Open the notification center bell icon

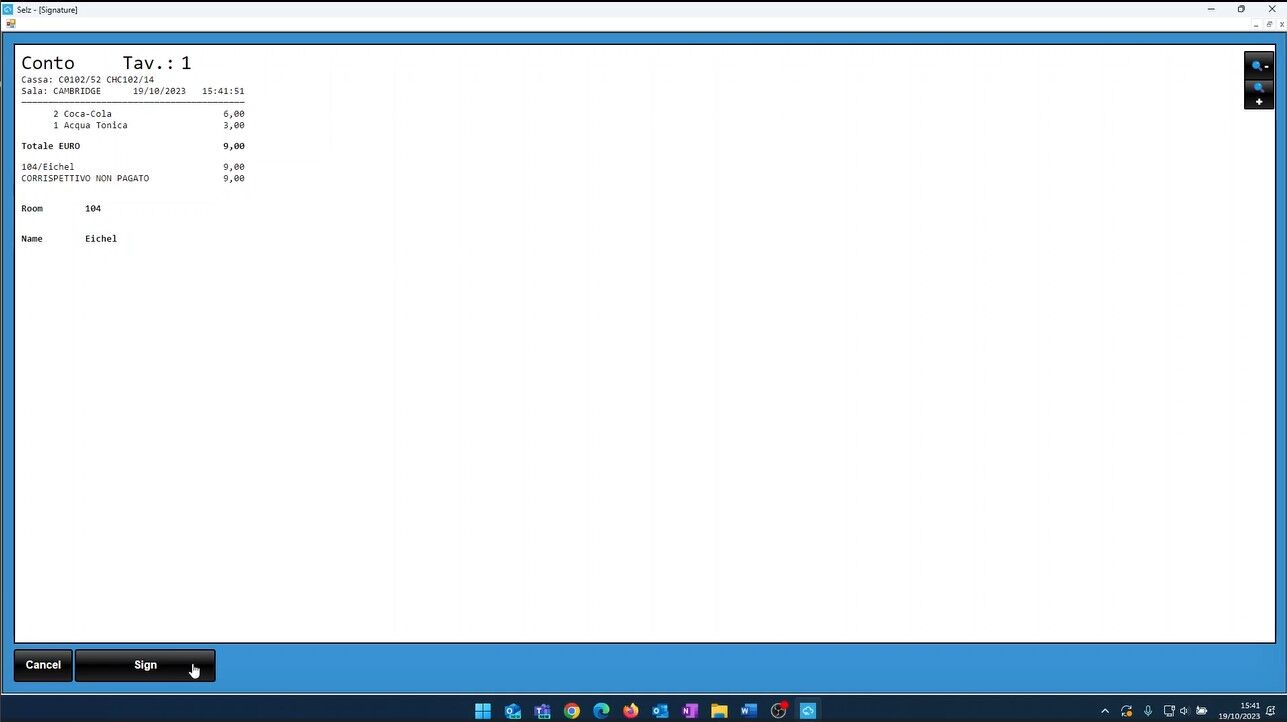pyautogui.click(x=1270, y=711)
